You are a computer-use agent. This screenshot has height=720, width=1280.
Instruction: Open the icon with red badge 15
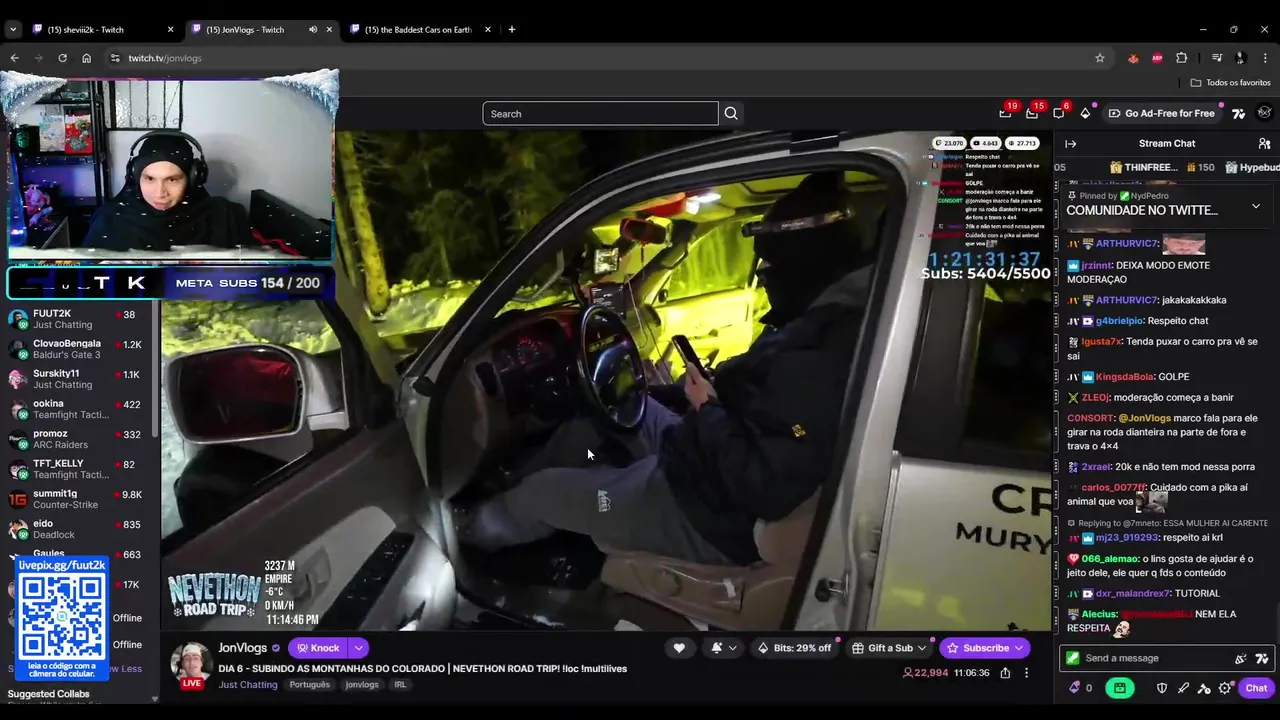(x=1032, y=113)
